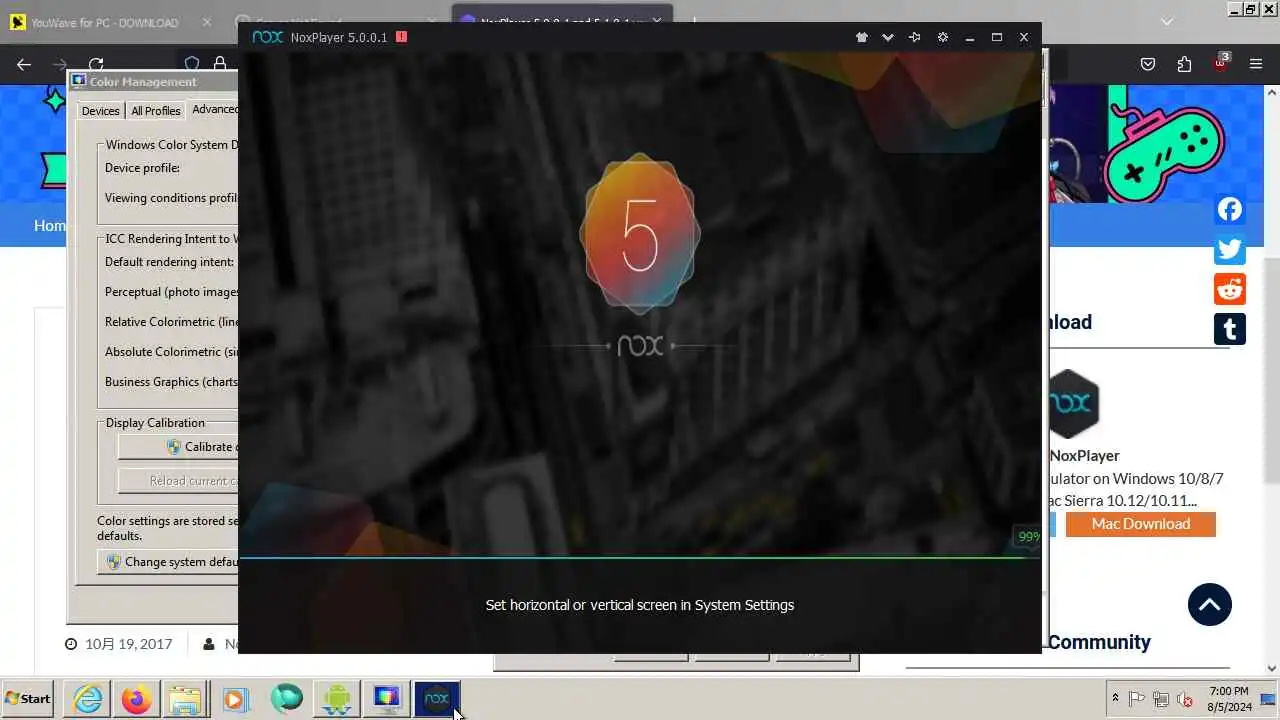This screenshot has width=1280, height=720.
Task: Click Action Center flag tray icon
Action: [x=1137, y=699]
